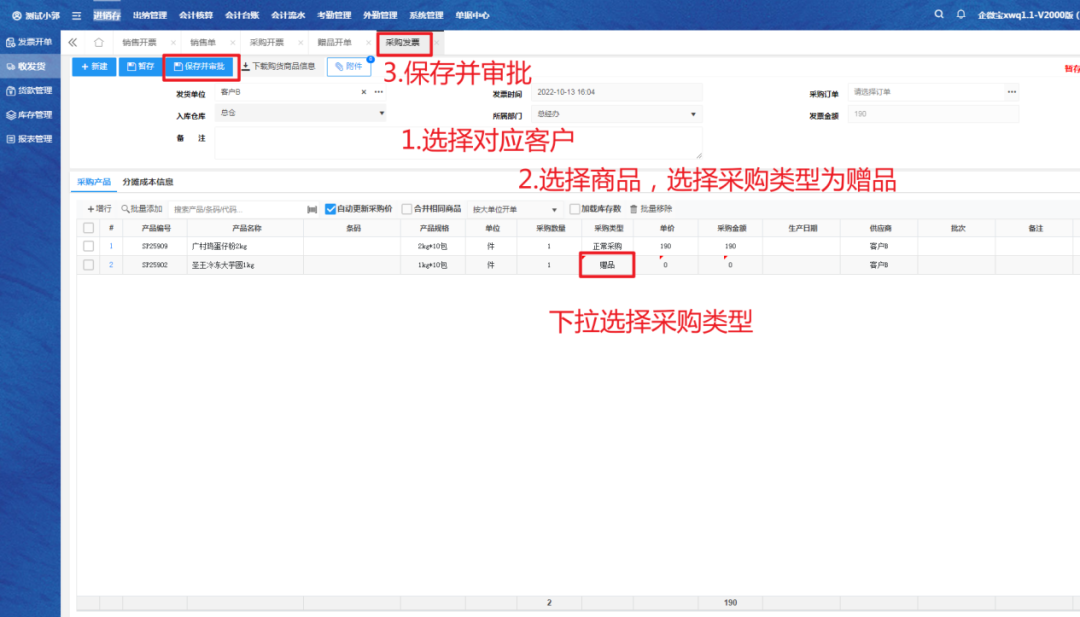Toggle the hamburger menu icon
Viewport: 1080px width, 617px height.
click(x=76, y=15)
